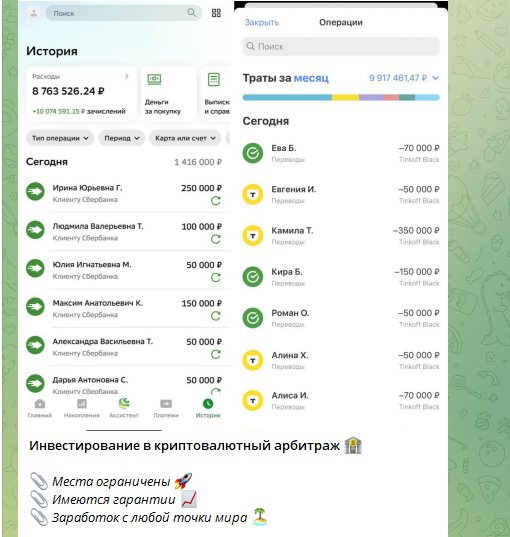Click the yellow segment of spending bar
This screenshot has width=510, height=537.
[345, 98]
